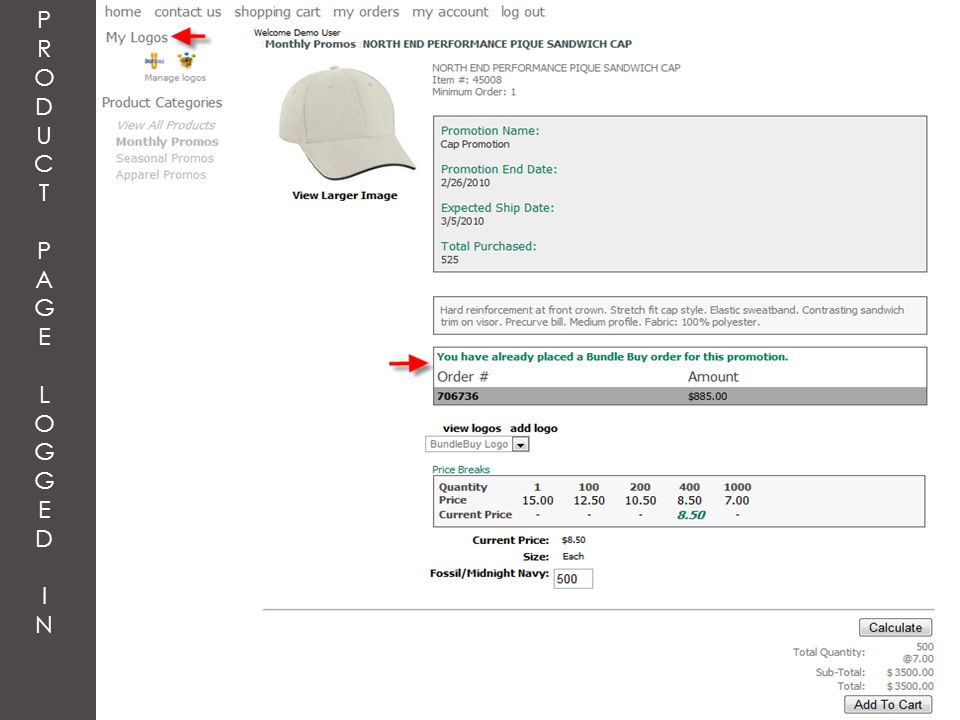Select Seasonal Promos category
Viewport: 960px width, 720px height.
pos(165,158)
